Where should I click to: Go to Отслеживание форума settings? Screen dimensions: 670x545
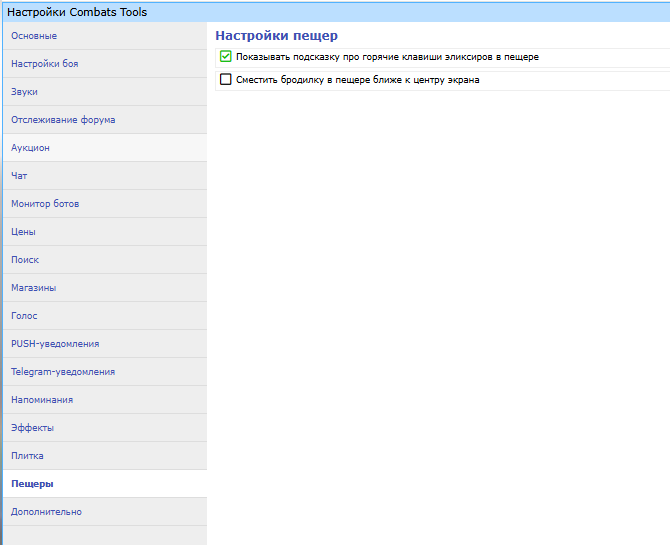[x=63, y=120]
